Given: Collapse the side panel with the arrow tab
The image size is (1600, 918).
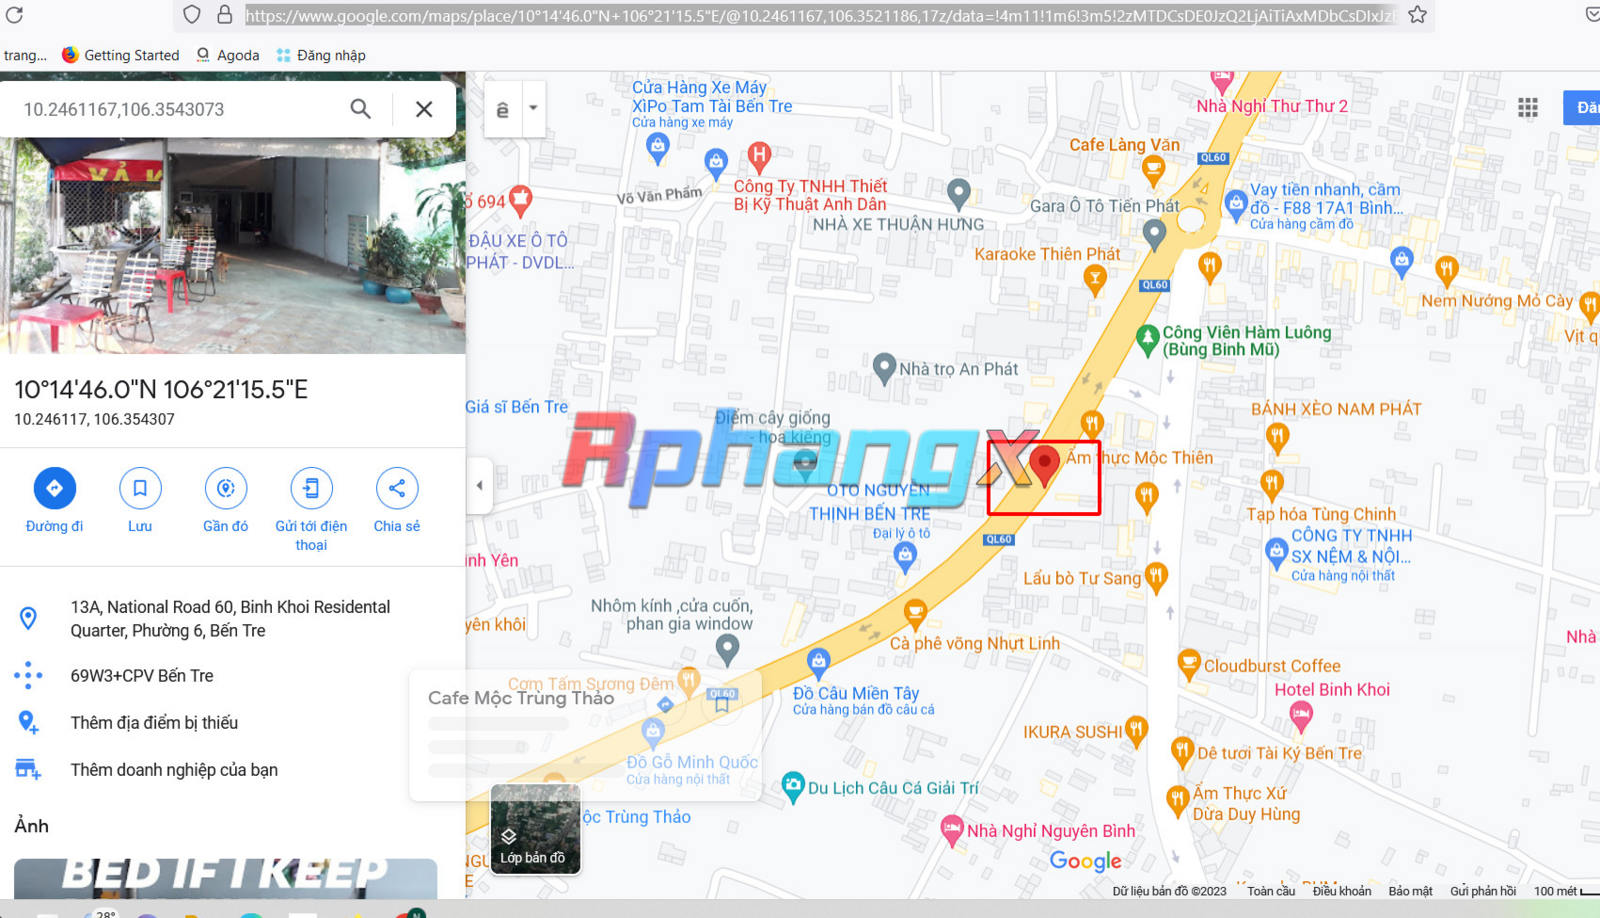Looking at the screenshot, I should click(x=479, y=485).
